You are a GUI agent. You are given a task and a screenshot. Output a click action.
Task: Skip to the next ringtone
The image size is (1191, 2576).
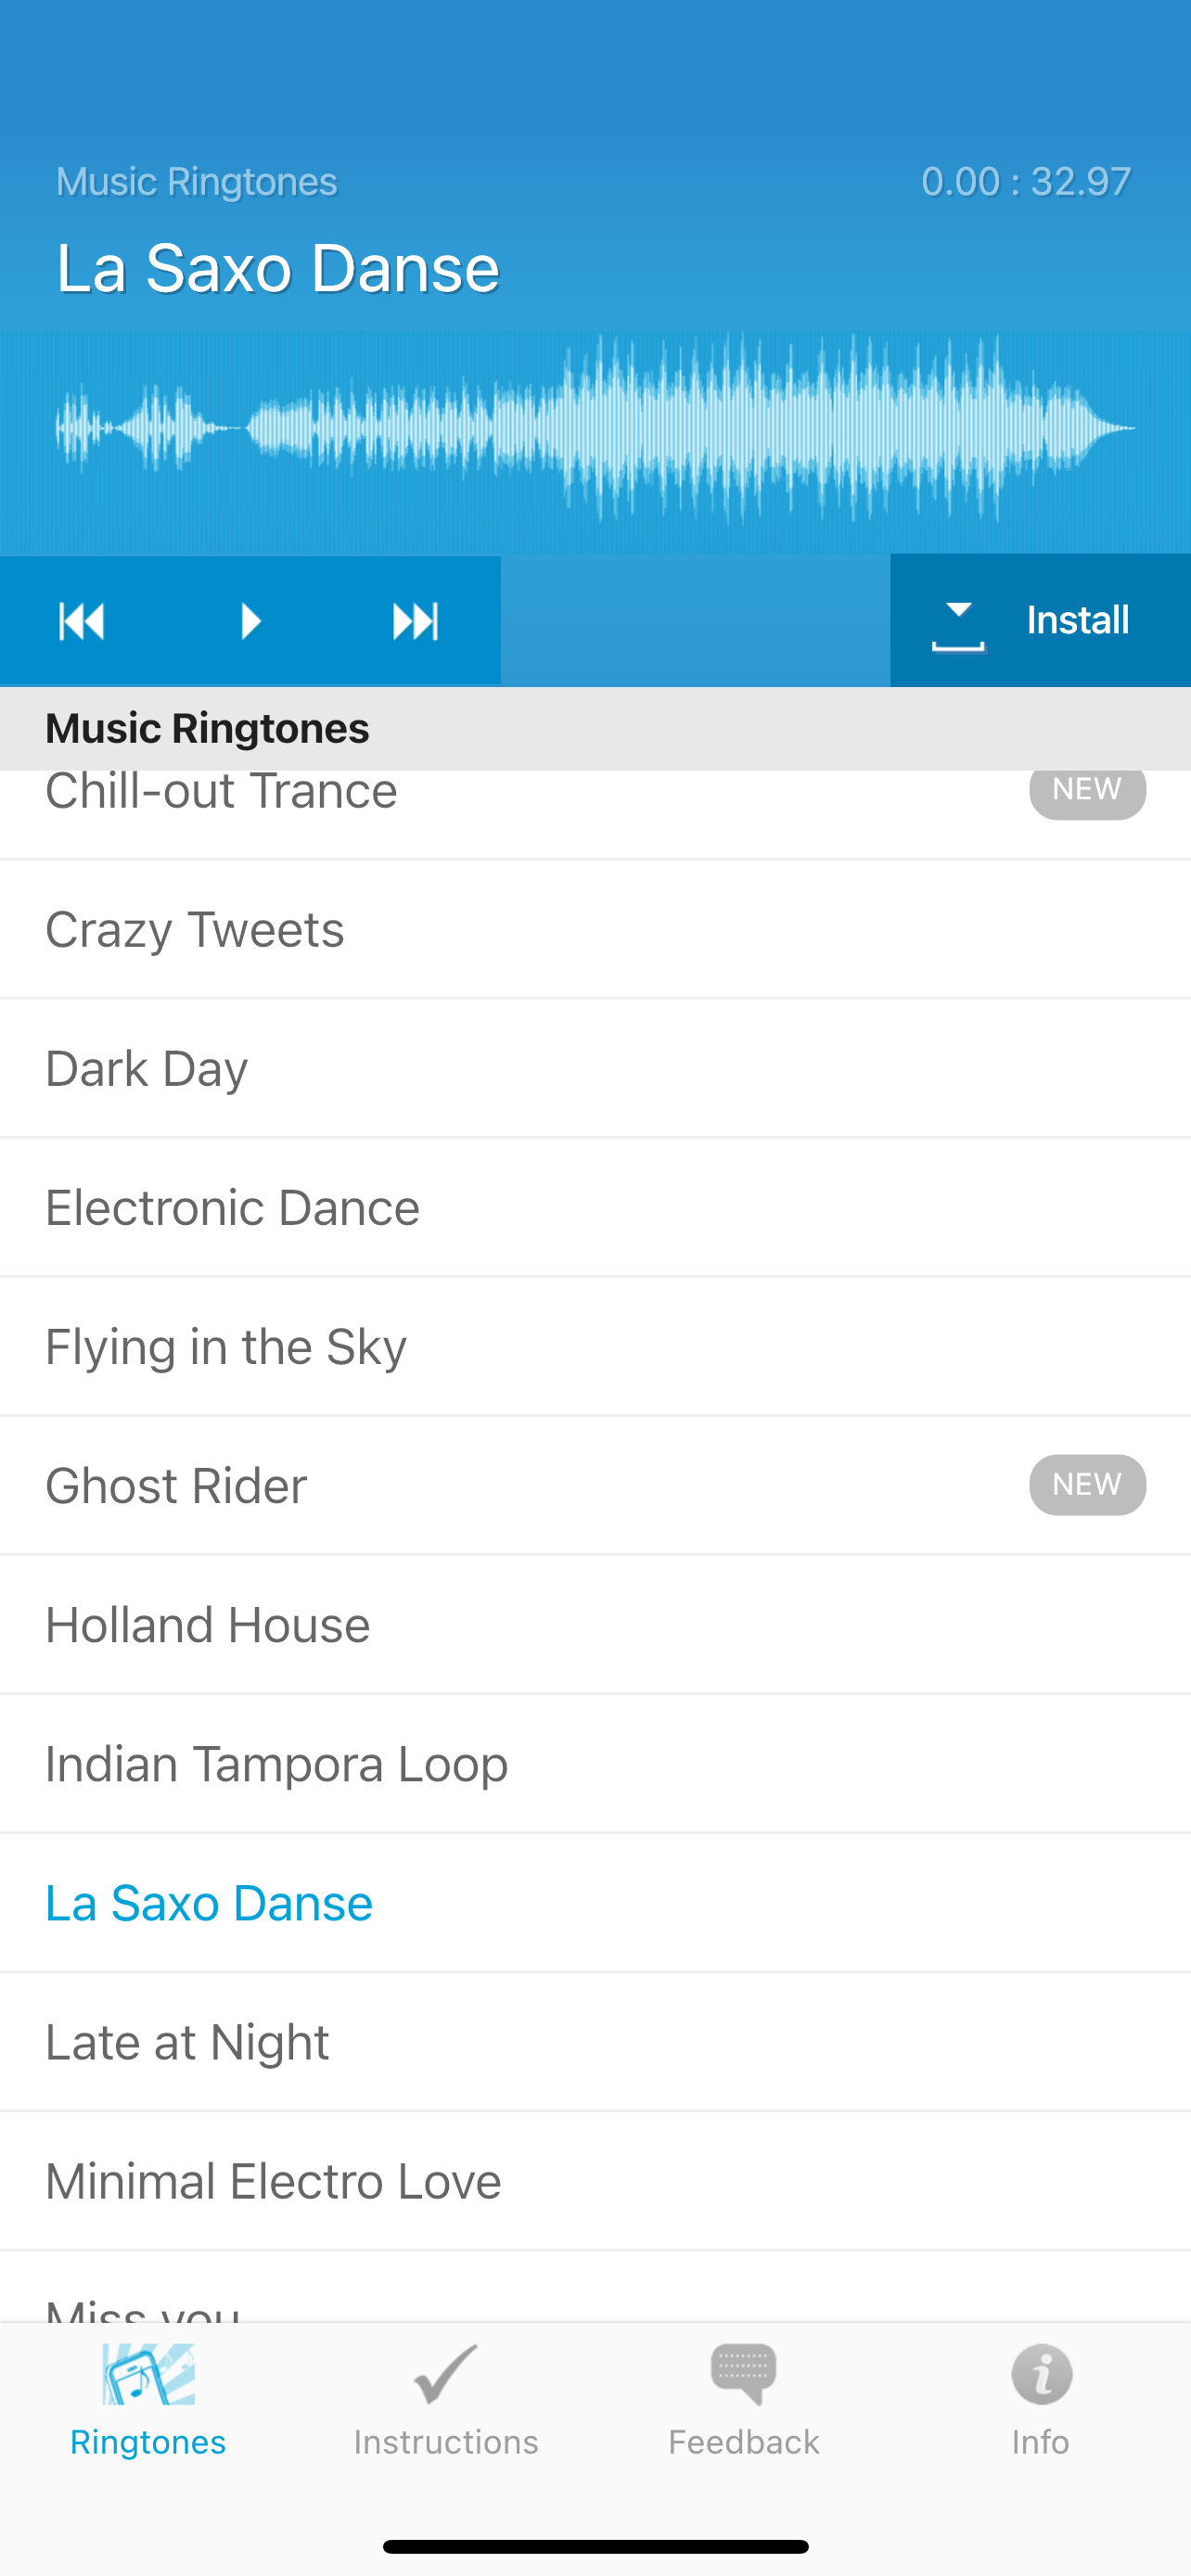point(415,621)
